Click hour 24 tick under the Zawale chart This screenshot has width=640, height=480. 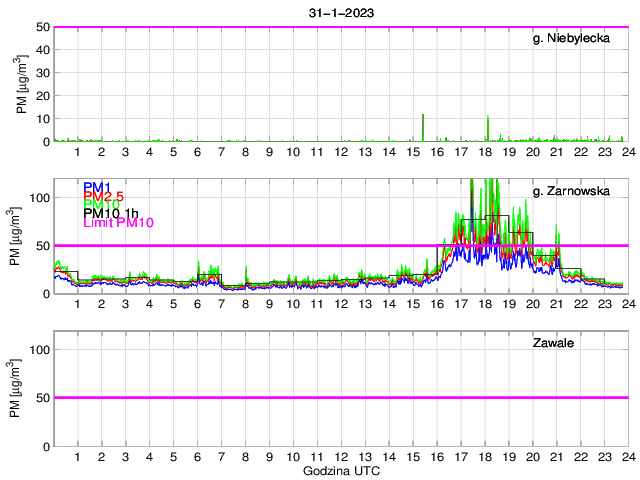click(627, 456)
